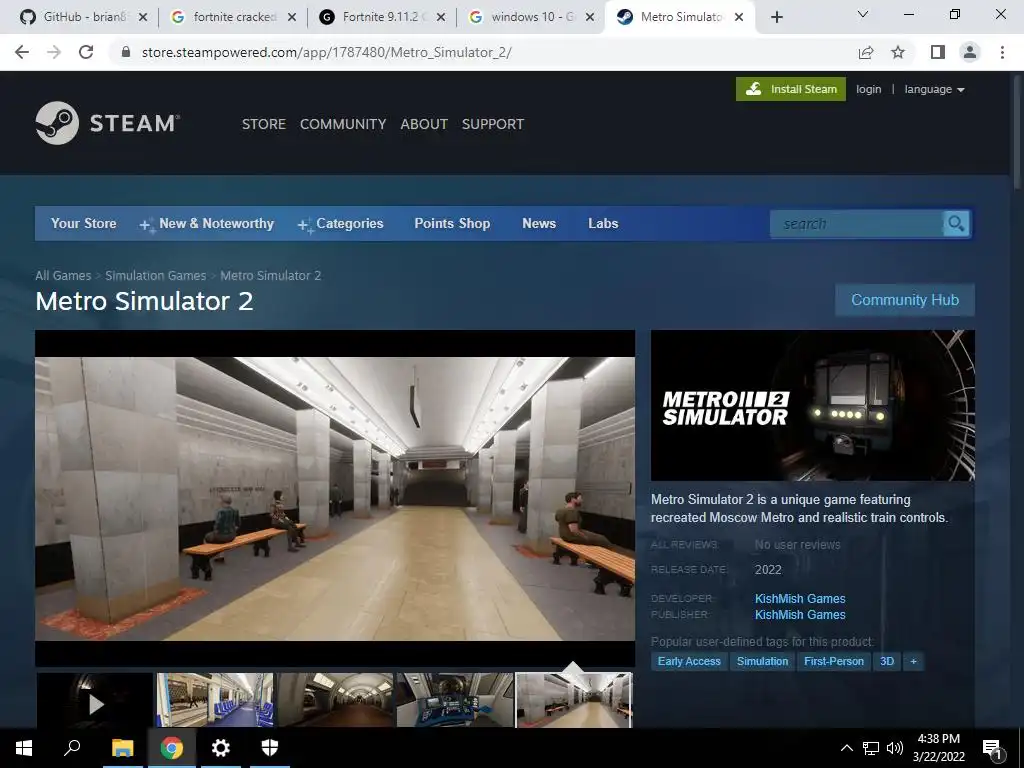Click the Chrome taskbar icon
This screenshot has height=768, width=1024.
(171, 748)
